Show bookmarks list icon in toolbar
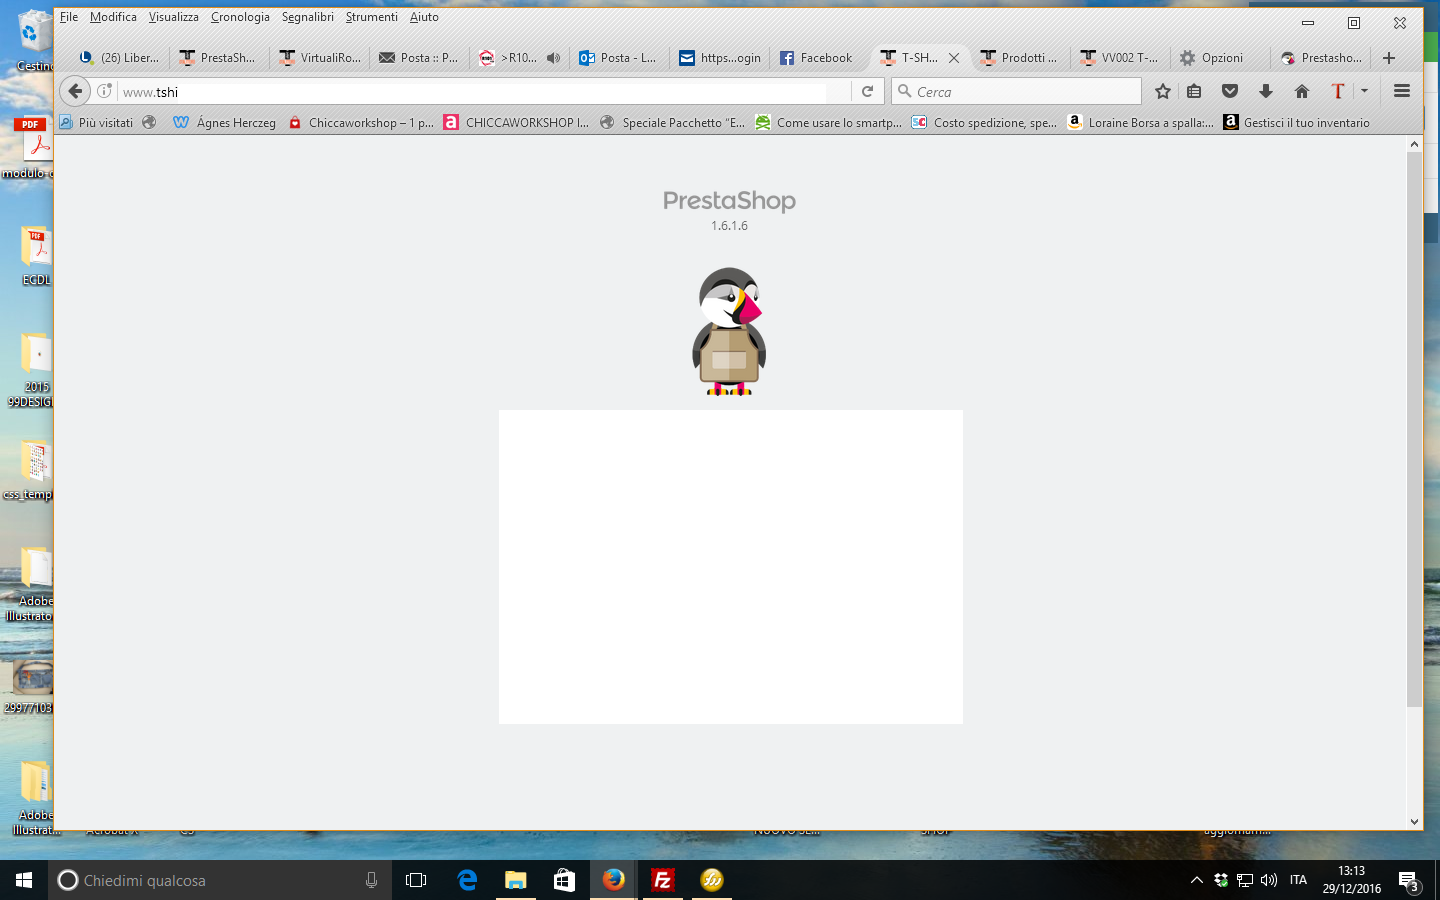This screenshot has height=900, width=1440. [1194, 91]
